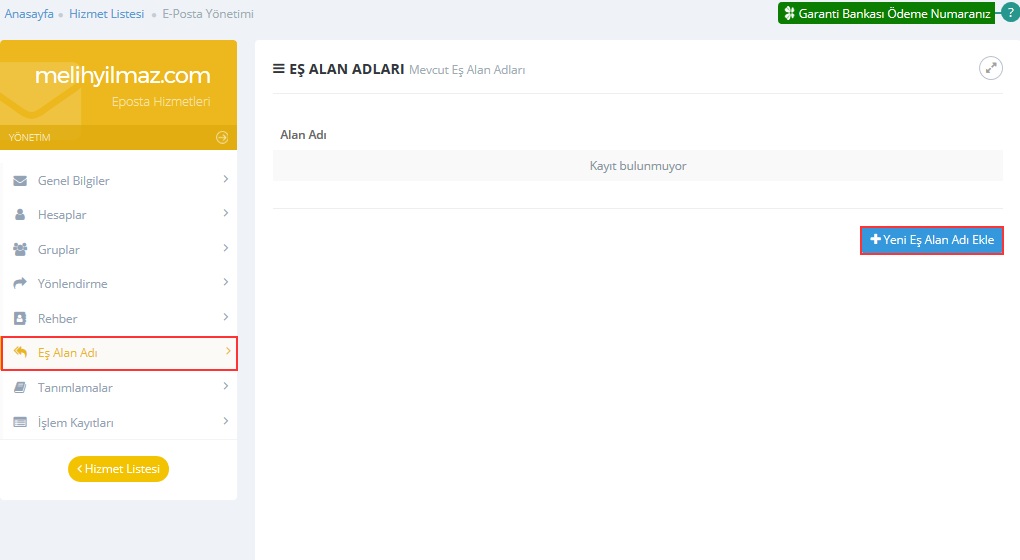Expand the Genel Bilgiler chevron
The height and width of the screenshot is (560, 1020).
click(226, 179)
